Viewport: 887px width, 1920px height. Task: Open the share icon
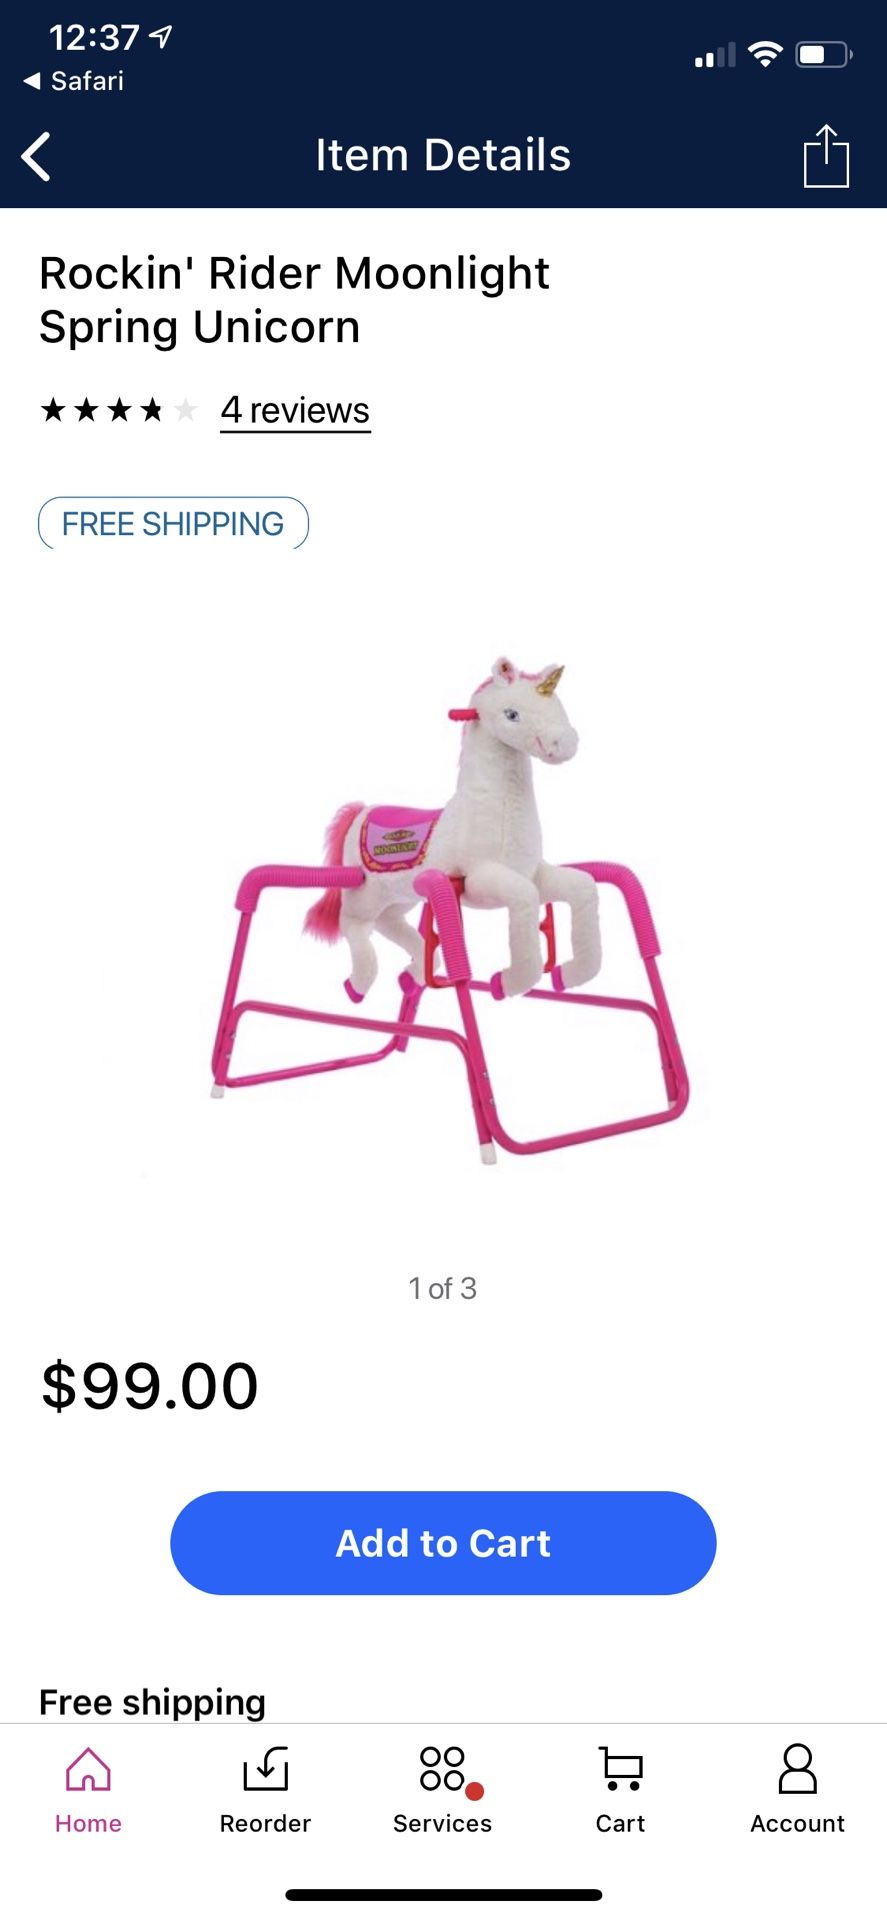tap(826, 156)
